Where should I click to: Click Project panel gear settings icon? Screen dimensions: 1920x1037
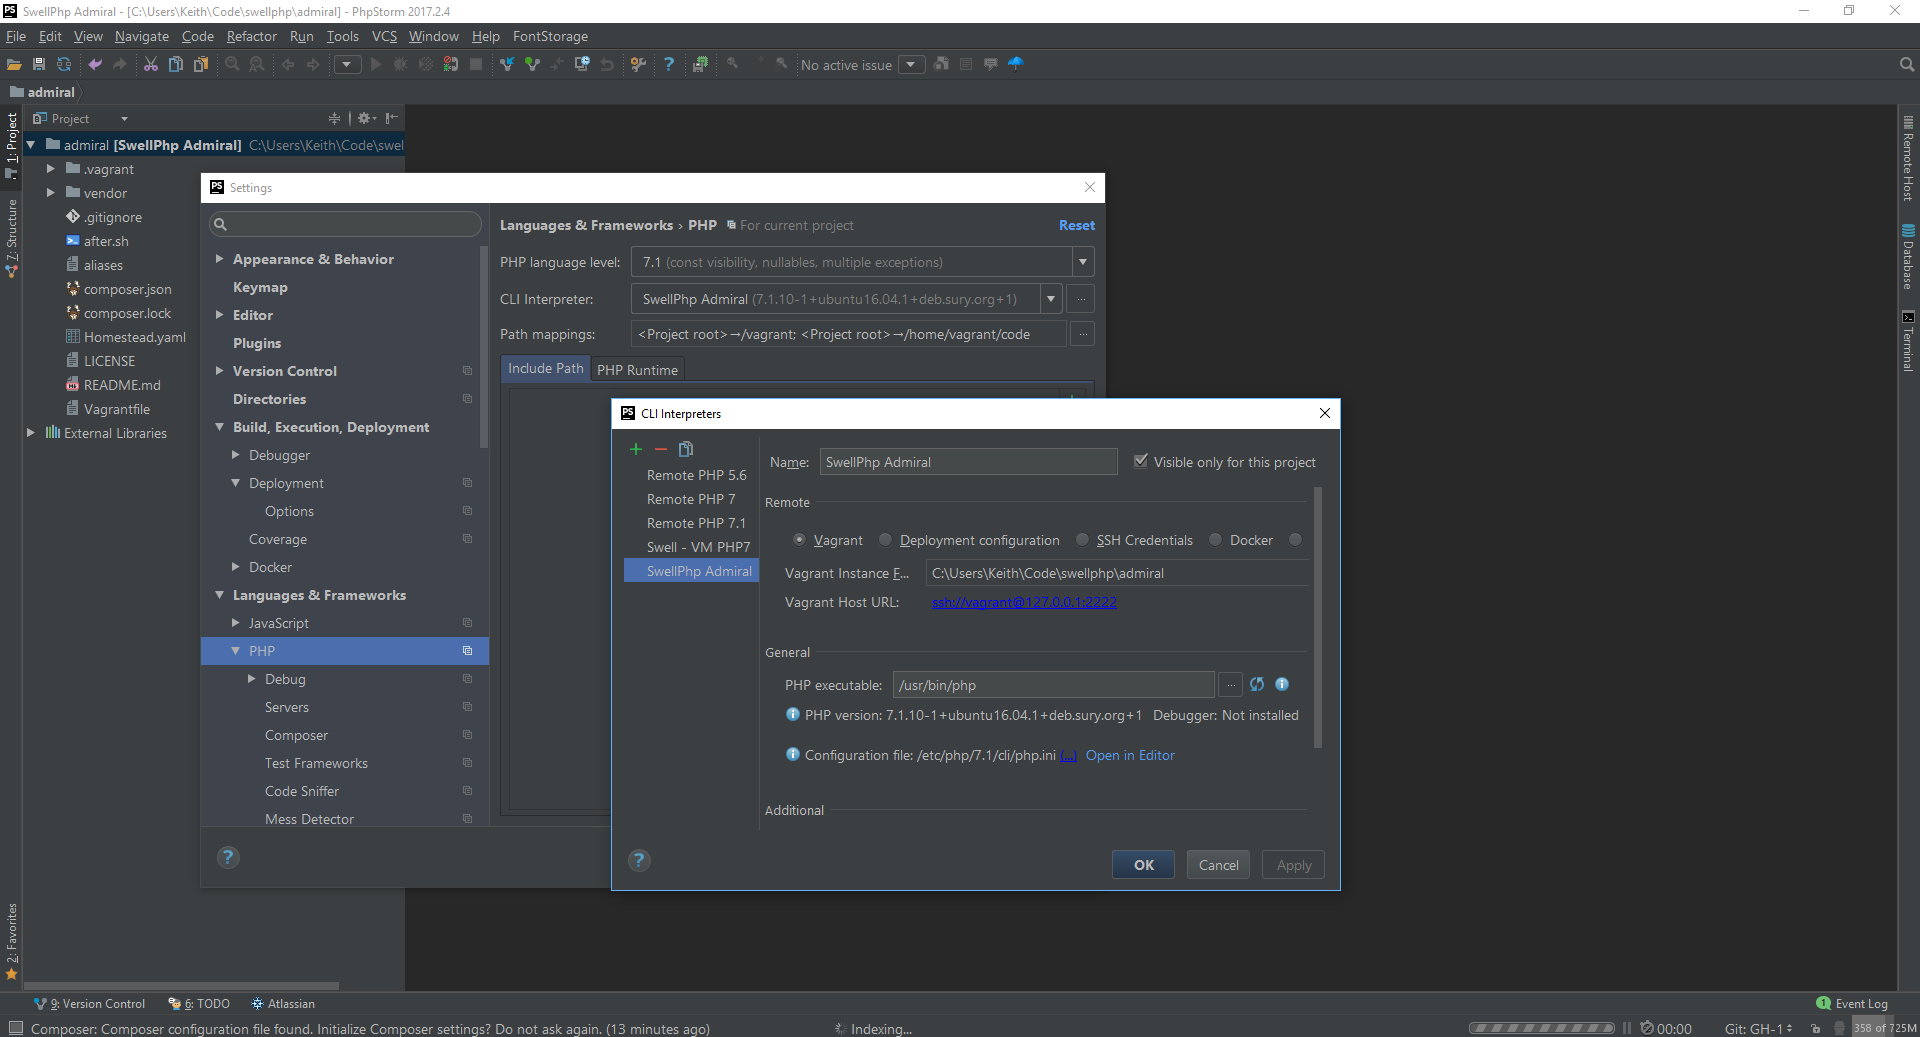point(366,118)
